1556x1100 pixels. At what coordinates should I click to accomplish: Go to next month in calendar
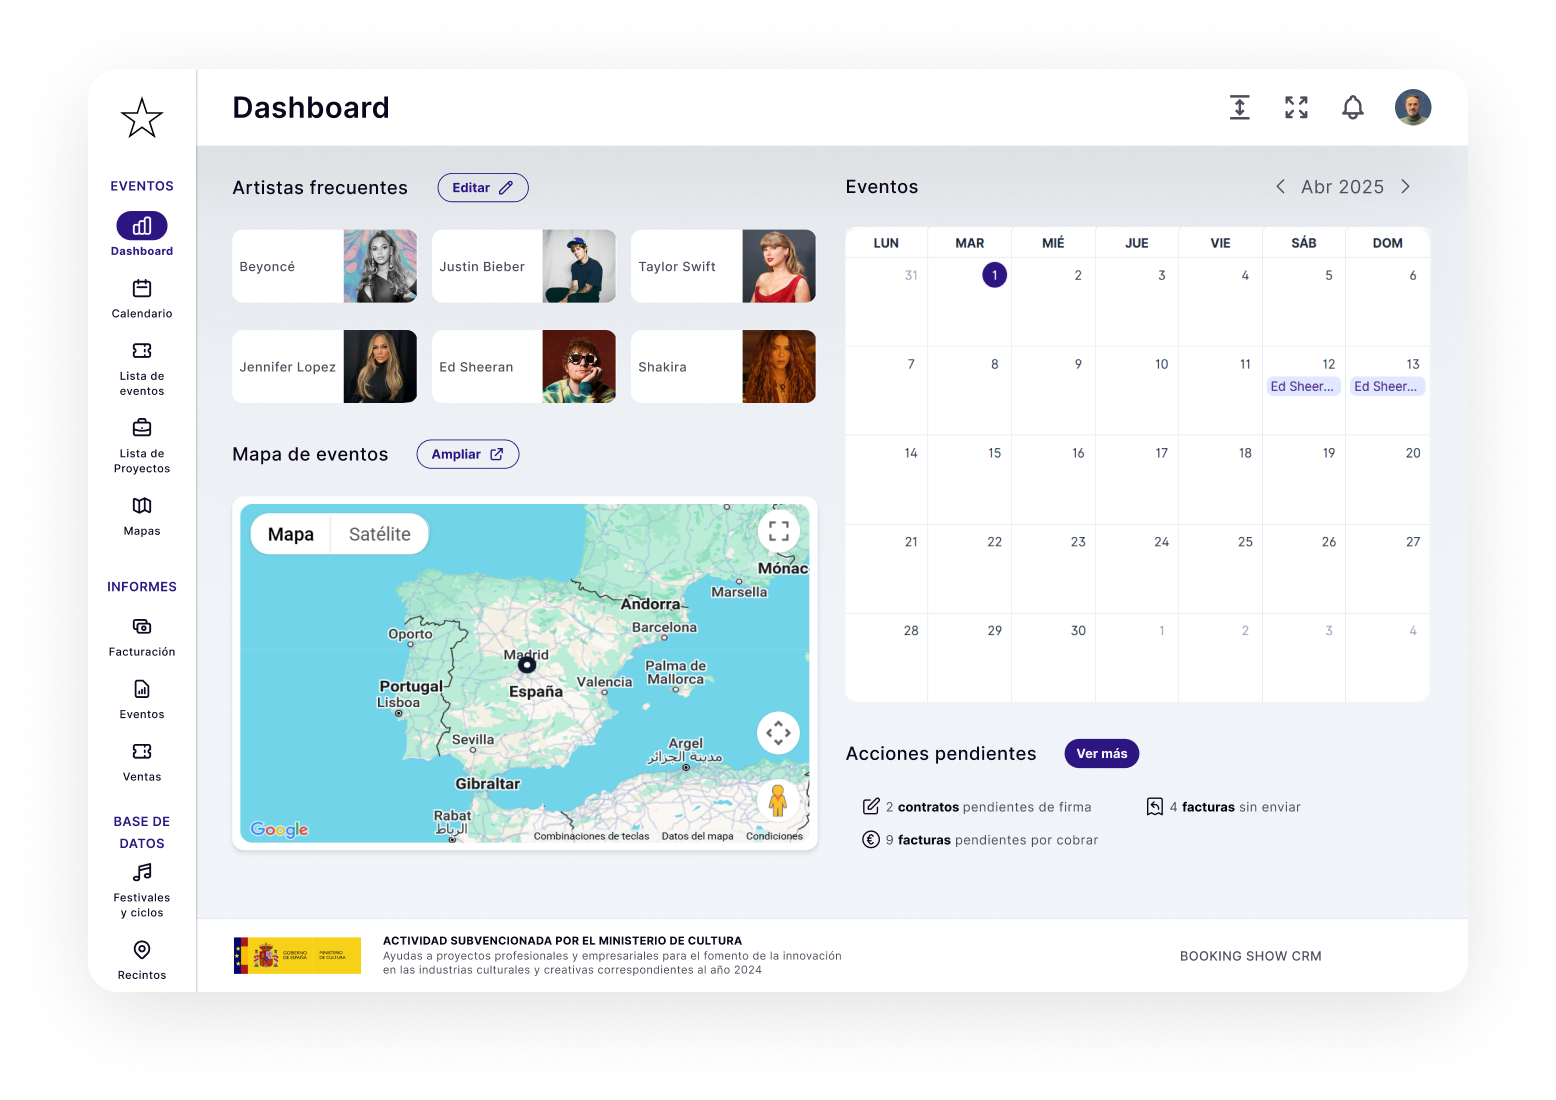(x=1405, y=187)
